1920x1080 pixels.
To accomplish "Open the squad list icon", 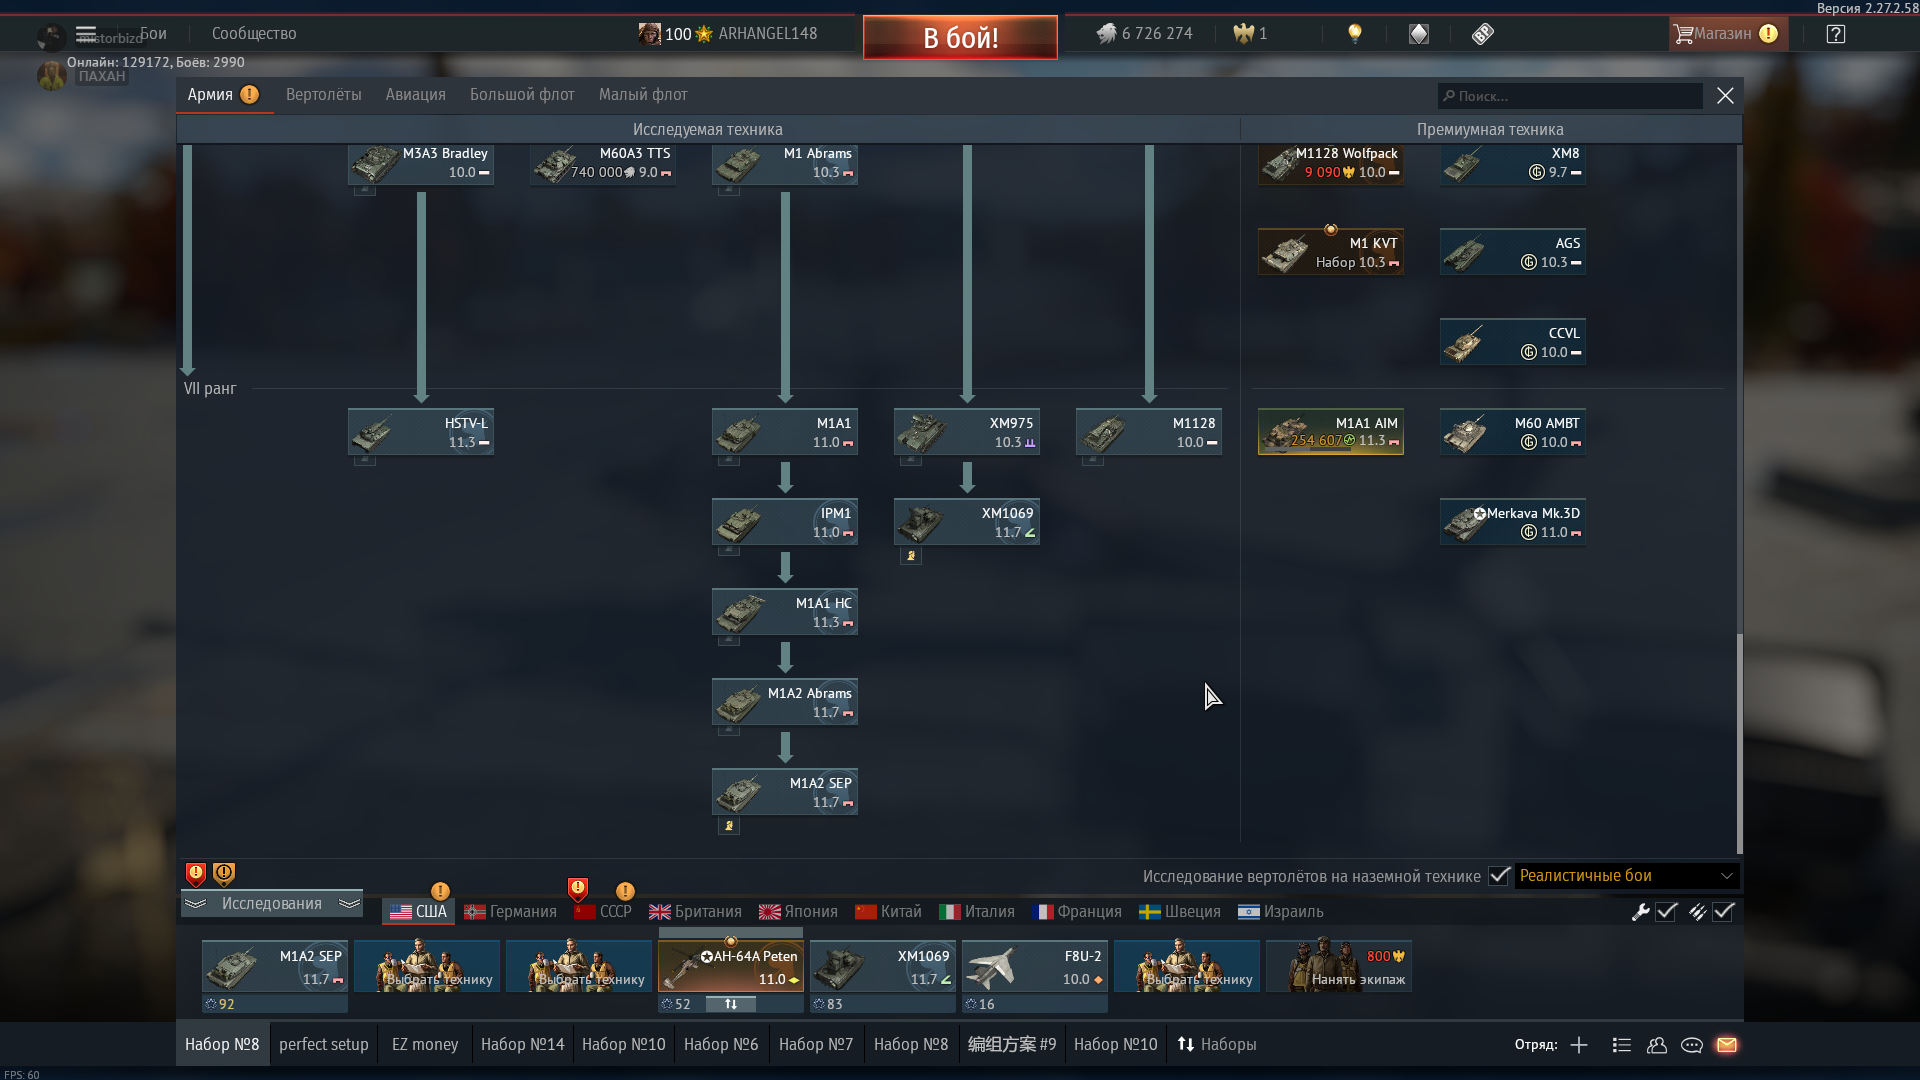I will click(x=1622, y=1045).
